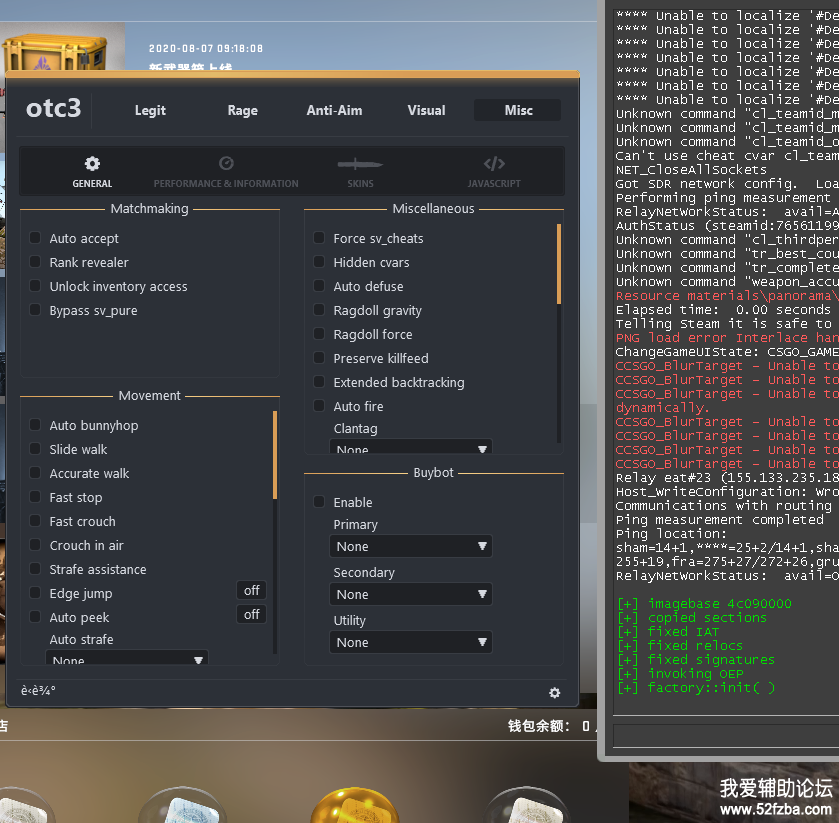This screenshot has height=823, width=839.
Task: Expand the Primary weapon dropdown
Action: click(411, 546)
